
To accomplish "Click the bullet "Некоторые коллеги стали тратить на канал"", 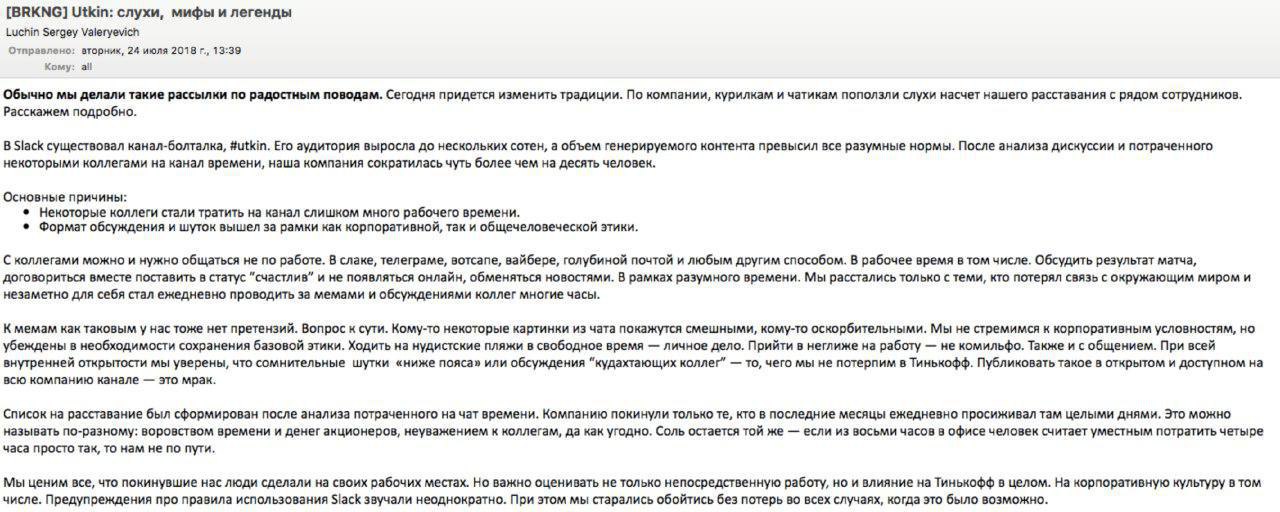I will tap(279, 212).
